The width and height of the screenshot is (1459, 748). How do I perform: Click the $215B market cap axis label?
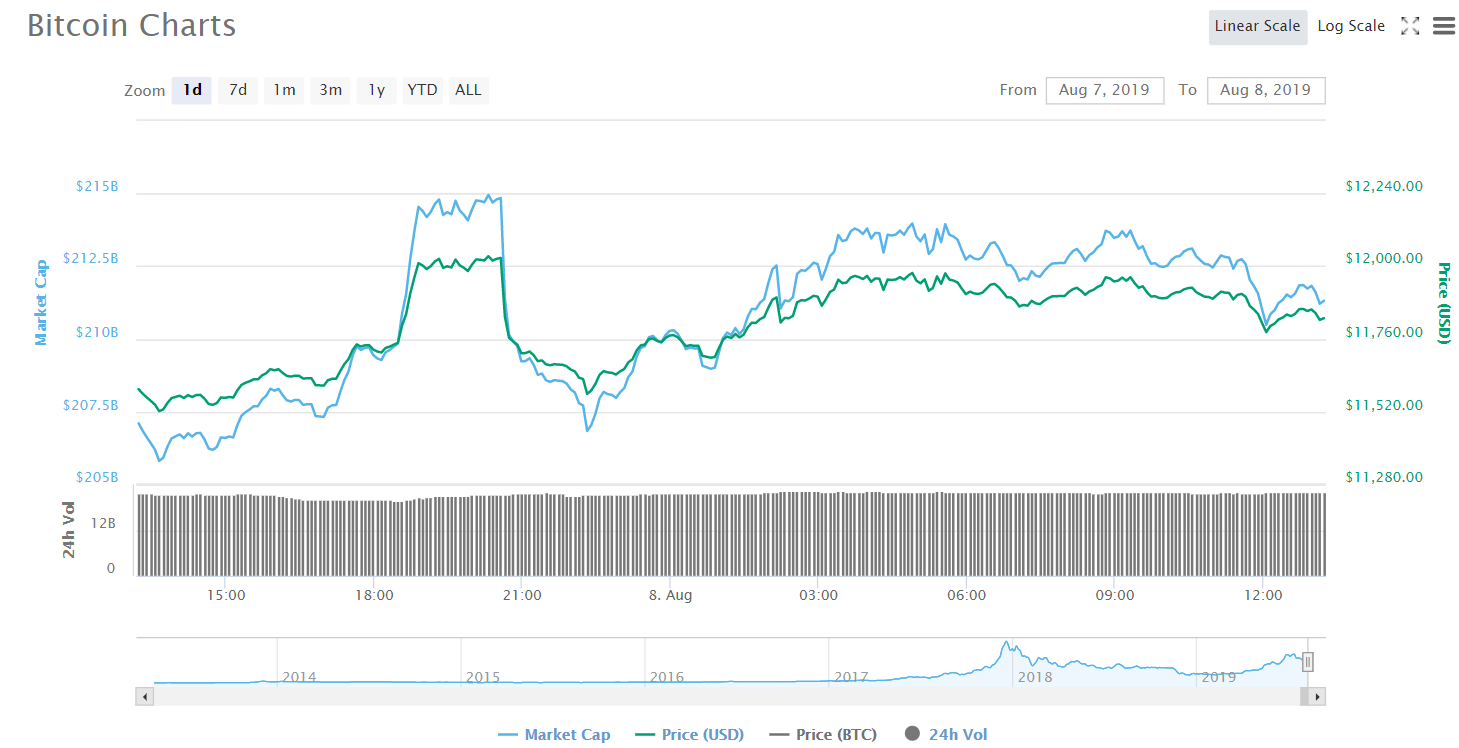click(97, 186)
